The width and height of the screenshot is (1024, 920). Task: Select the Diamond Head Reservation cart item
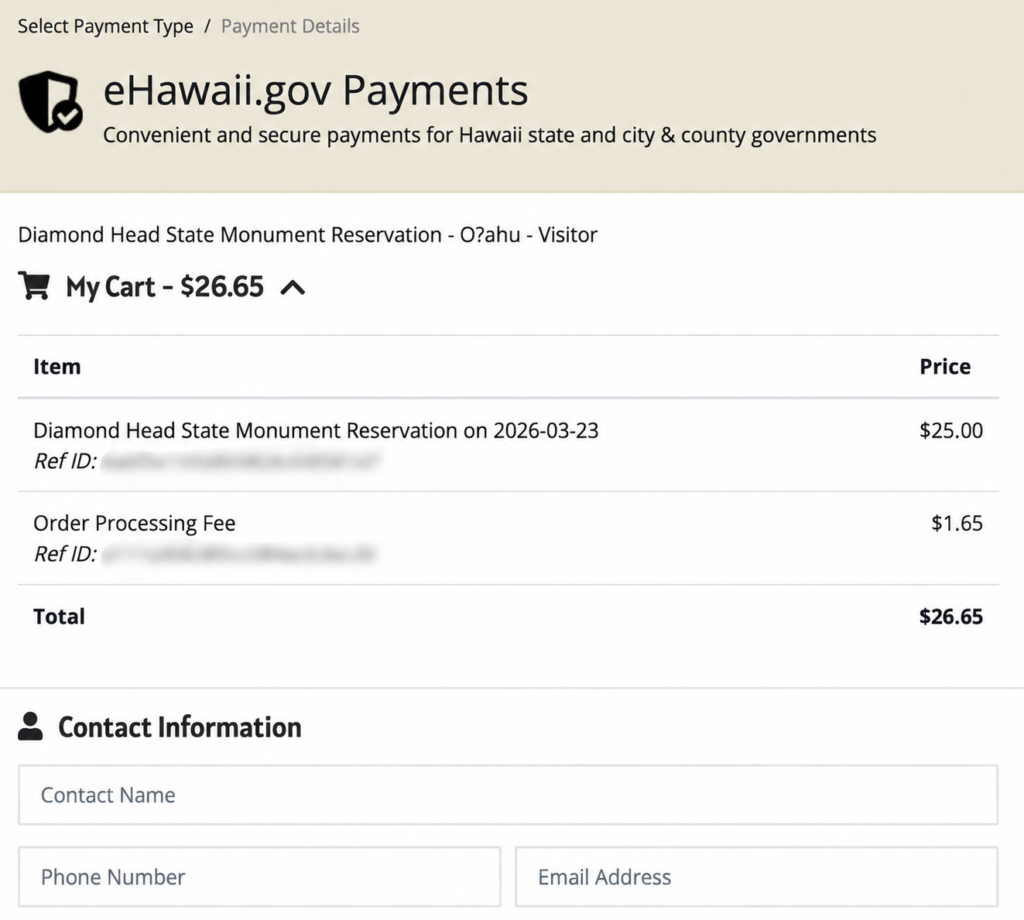(x=508, y=445)
